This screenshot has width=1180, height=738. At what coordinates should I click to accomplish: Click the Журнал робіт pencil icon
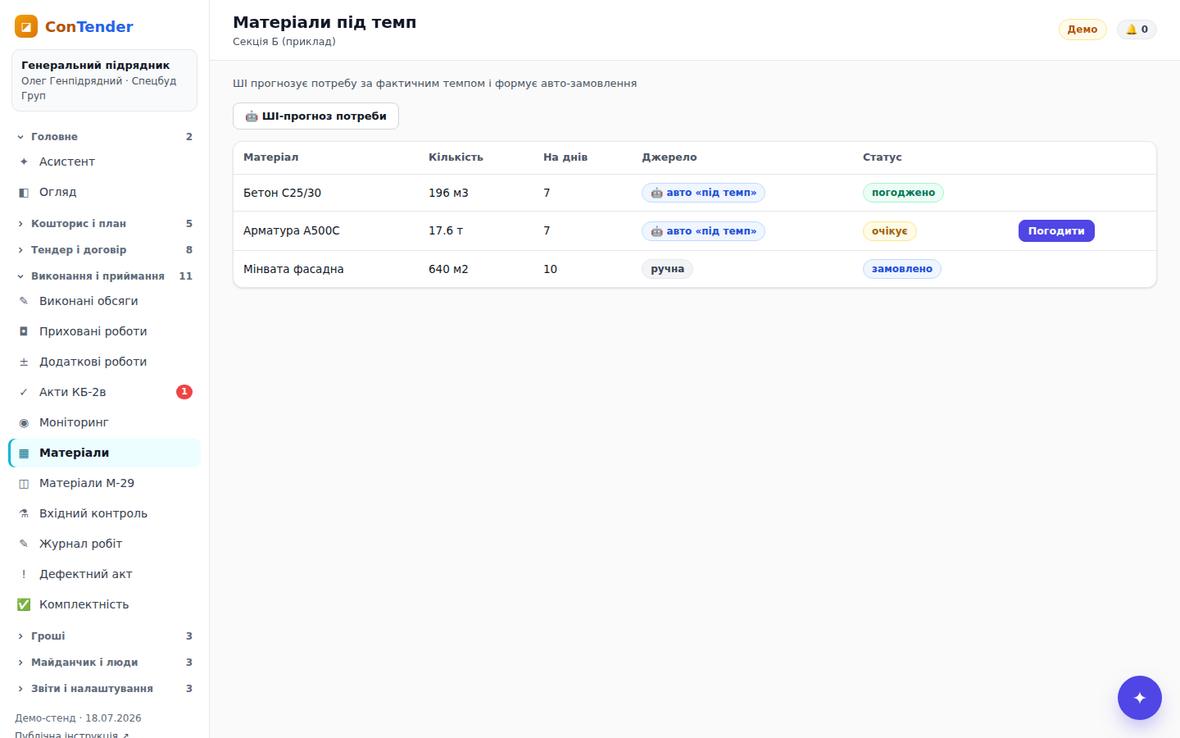[x=23, y=544]
